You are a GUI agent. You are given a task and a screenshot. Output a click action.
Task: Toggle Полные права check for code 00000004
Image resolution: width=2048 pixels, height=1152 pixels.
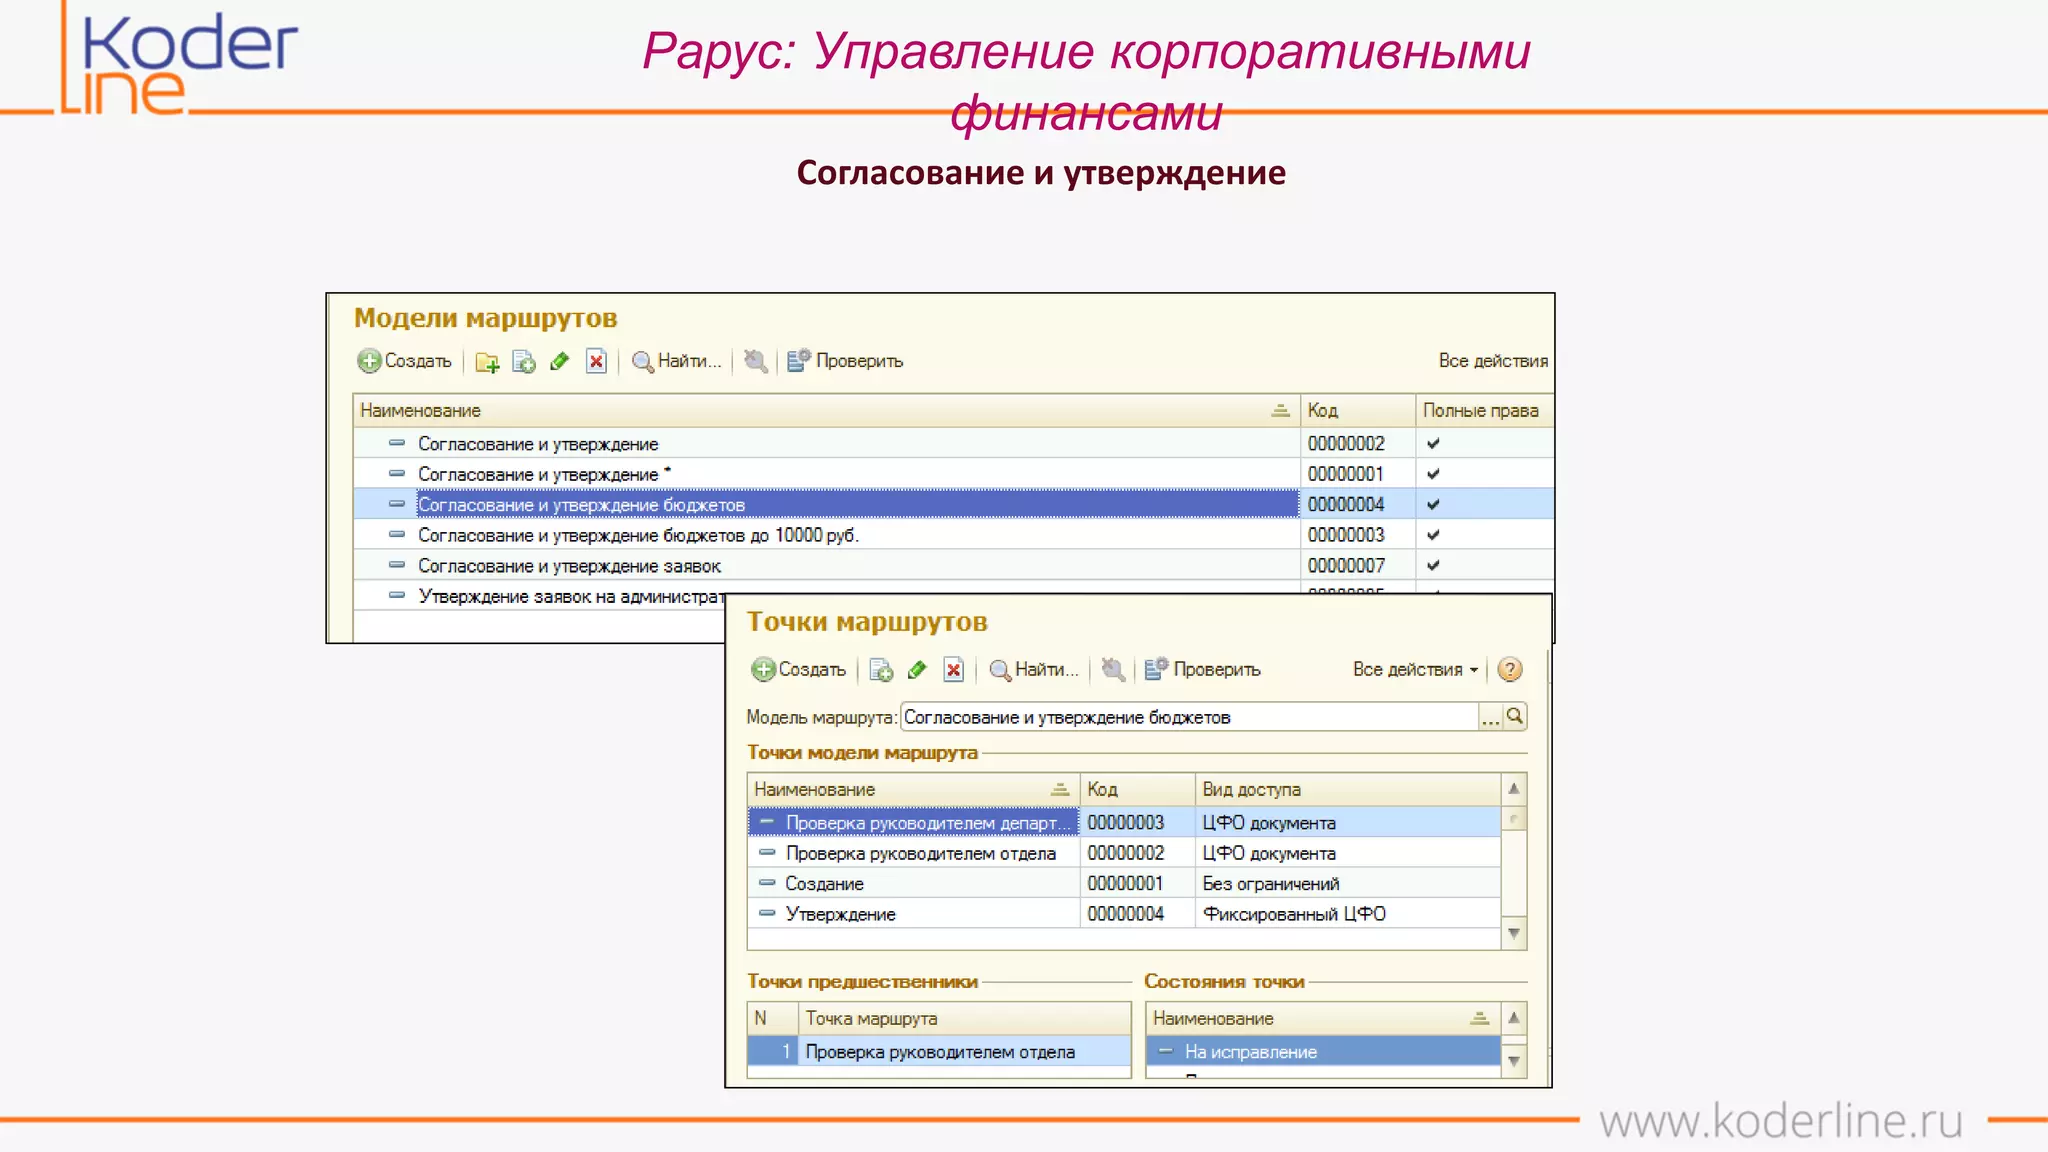1433,505
